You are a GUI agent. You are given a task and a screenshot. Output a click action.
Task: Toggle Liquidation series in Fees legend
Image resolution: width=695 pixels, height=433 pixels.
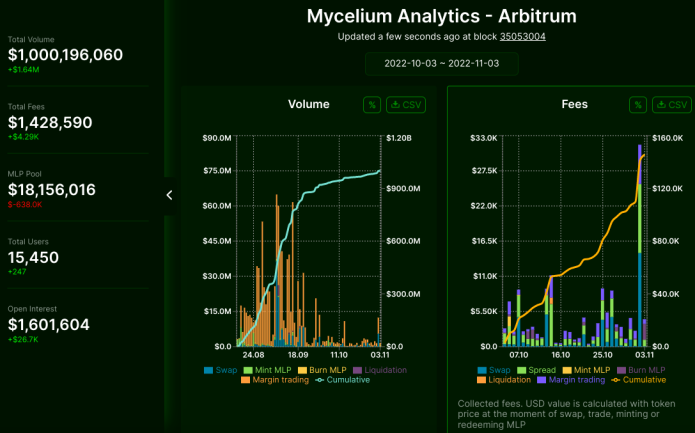(x=504, y=380)
